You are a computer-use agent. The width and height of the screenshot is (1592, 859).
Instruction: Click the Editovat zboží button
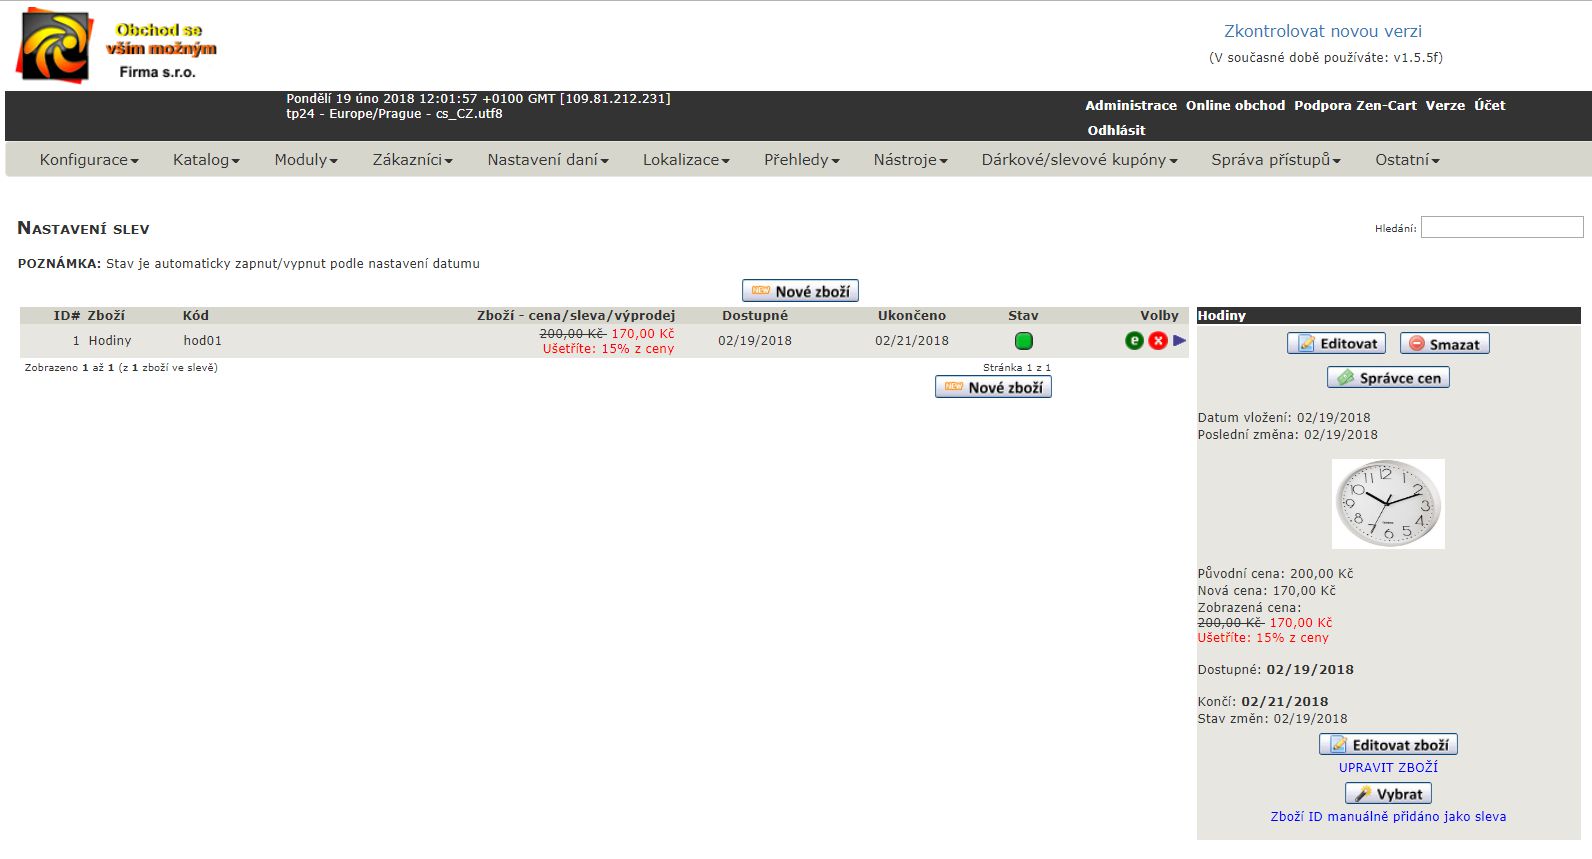pyautogui.click(x=1388, y=745)
